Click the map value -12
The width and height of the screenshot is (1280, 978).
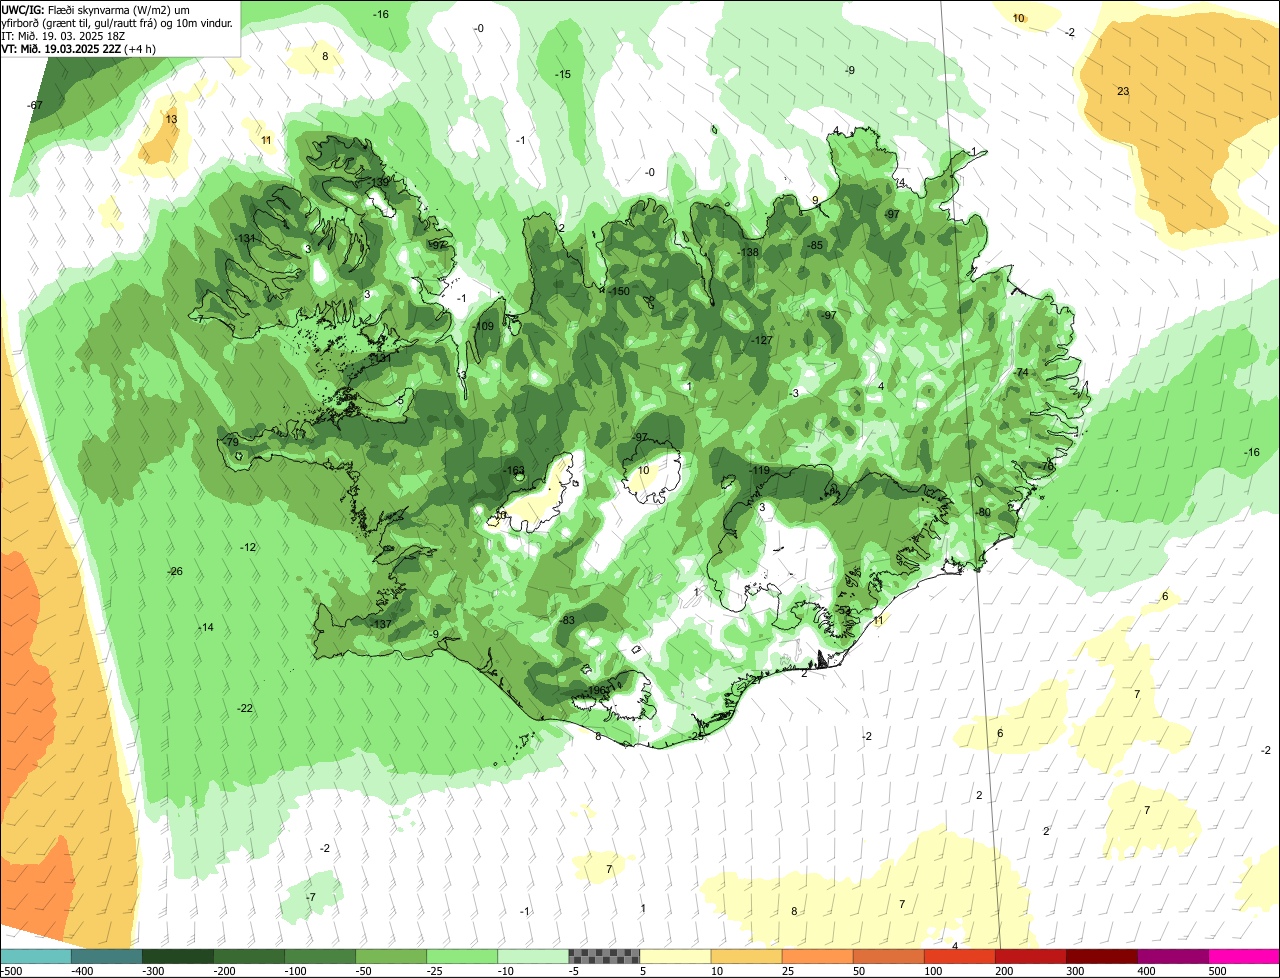pyautogui.click(x=248, y=547)
